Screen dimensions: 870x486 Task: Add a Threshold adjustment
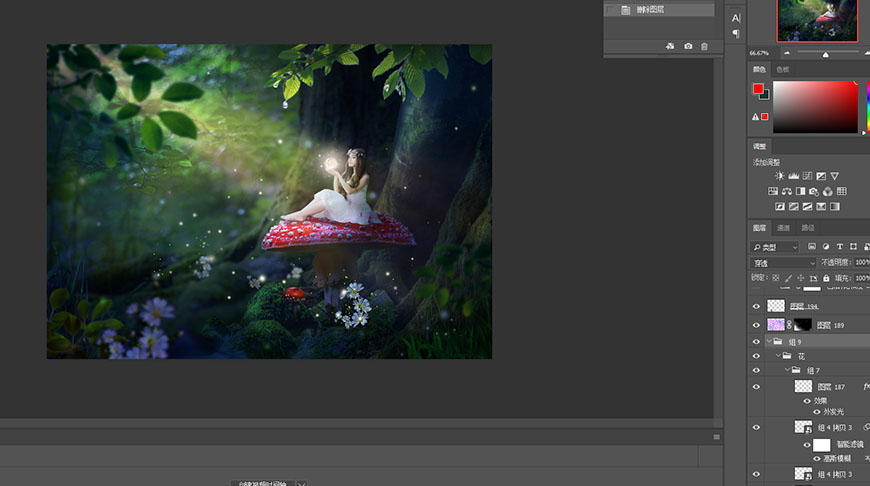[x=807, y=206]
